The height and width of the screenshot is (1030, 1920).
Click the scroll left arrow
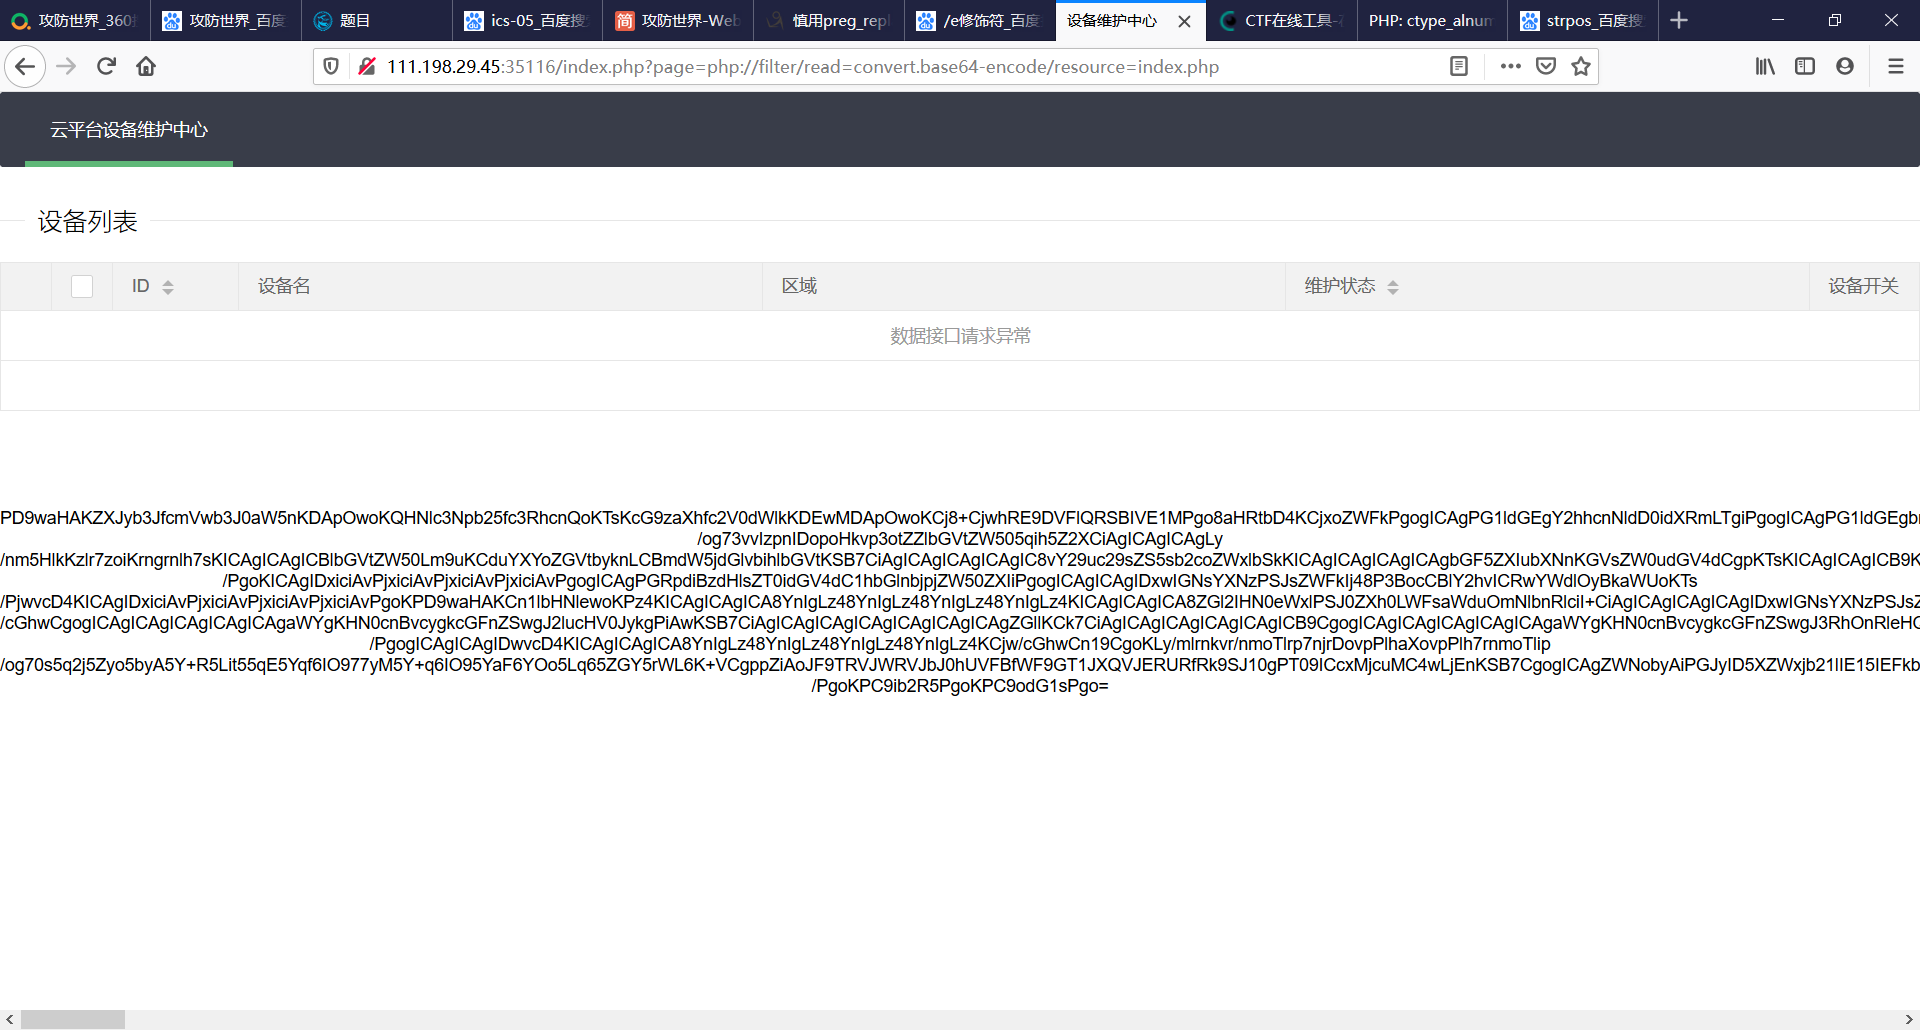(x=10, y=1019)
